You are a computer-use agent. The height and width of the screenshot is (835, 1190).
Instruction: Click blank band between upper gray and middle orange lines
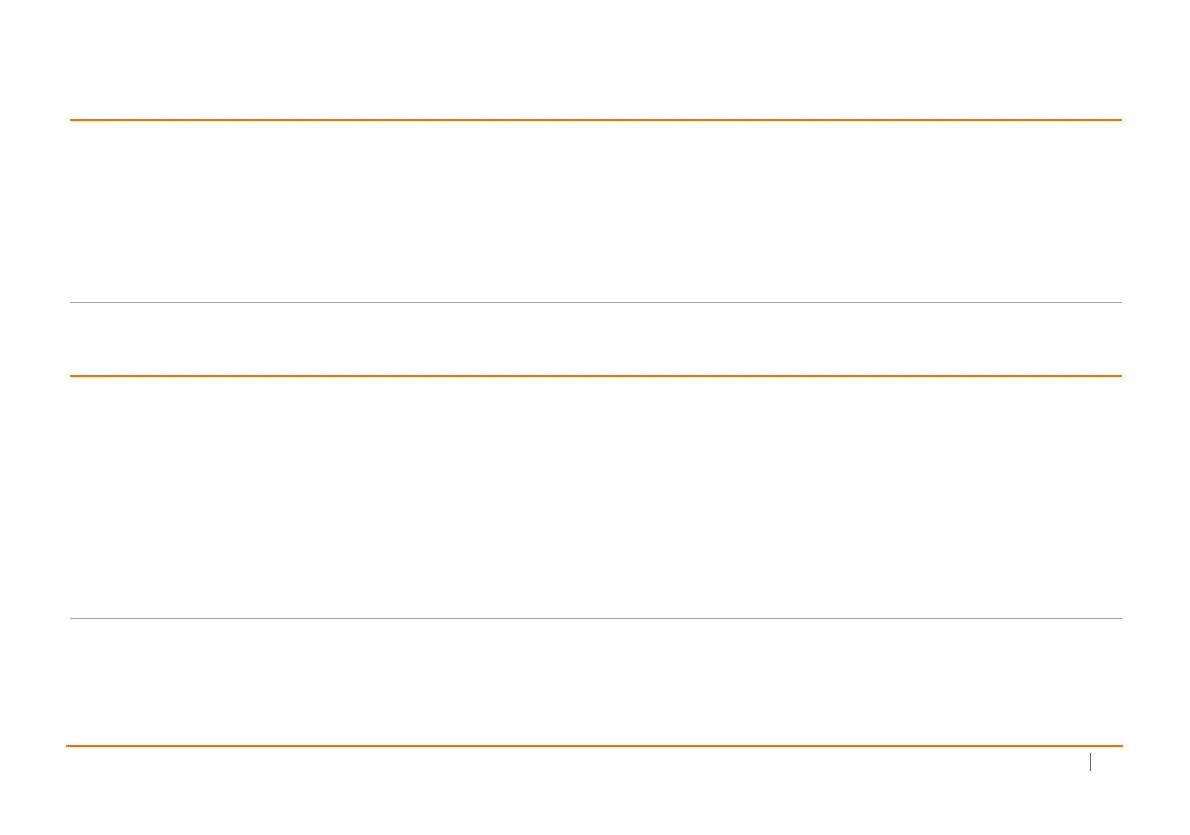point(595,339)
